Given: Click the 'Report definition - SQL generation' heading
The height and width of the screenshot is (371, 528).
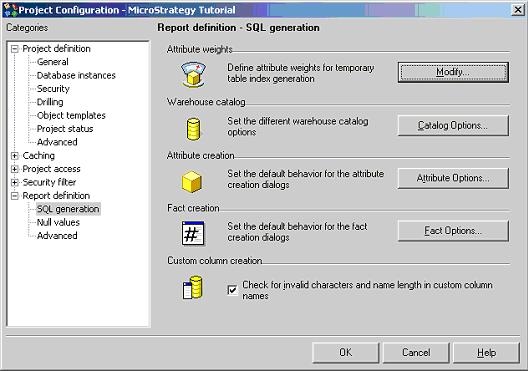Looking at the screenshot, I should [x=238, y=28].
